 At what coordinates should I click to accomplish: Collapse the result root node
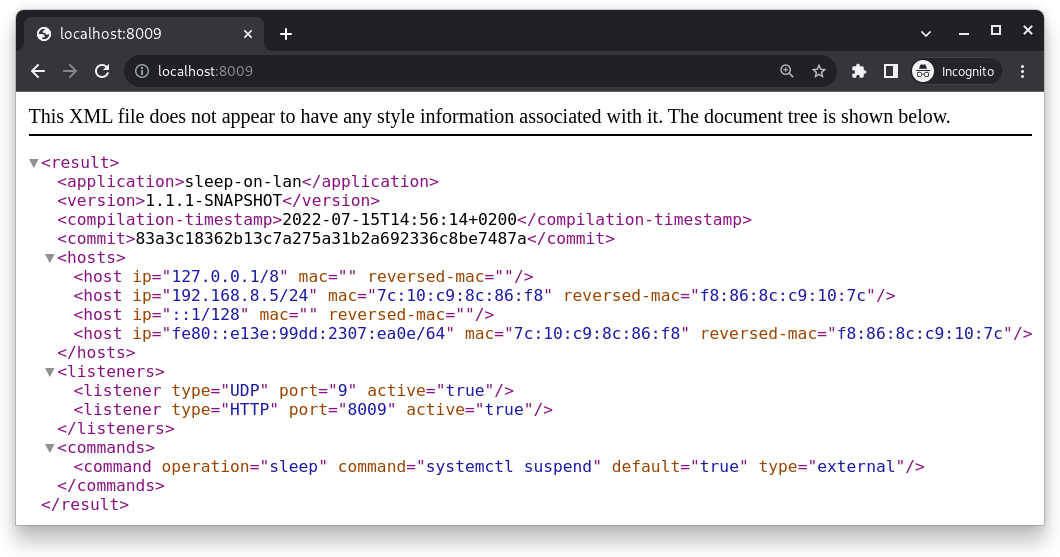pyautogui.click(x=34, y=163)
